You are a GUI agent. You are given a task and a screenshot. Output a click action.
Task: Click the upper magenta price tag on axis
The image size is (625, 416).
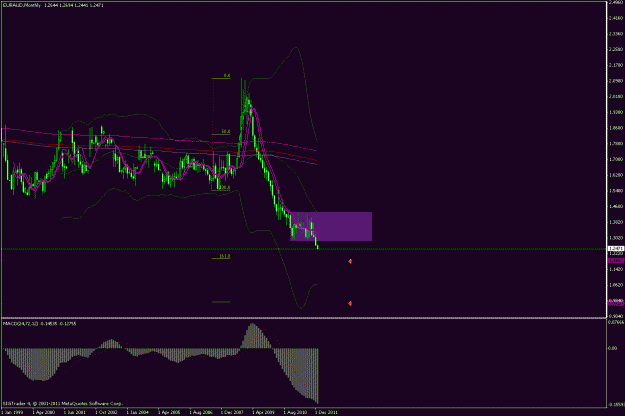pos(616,260)
